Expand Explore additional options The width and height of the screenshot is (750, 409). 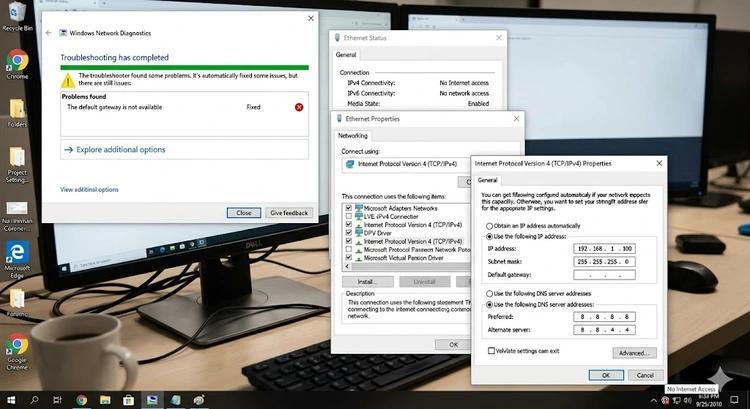184,150
